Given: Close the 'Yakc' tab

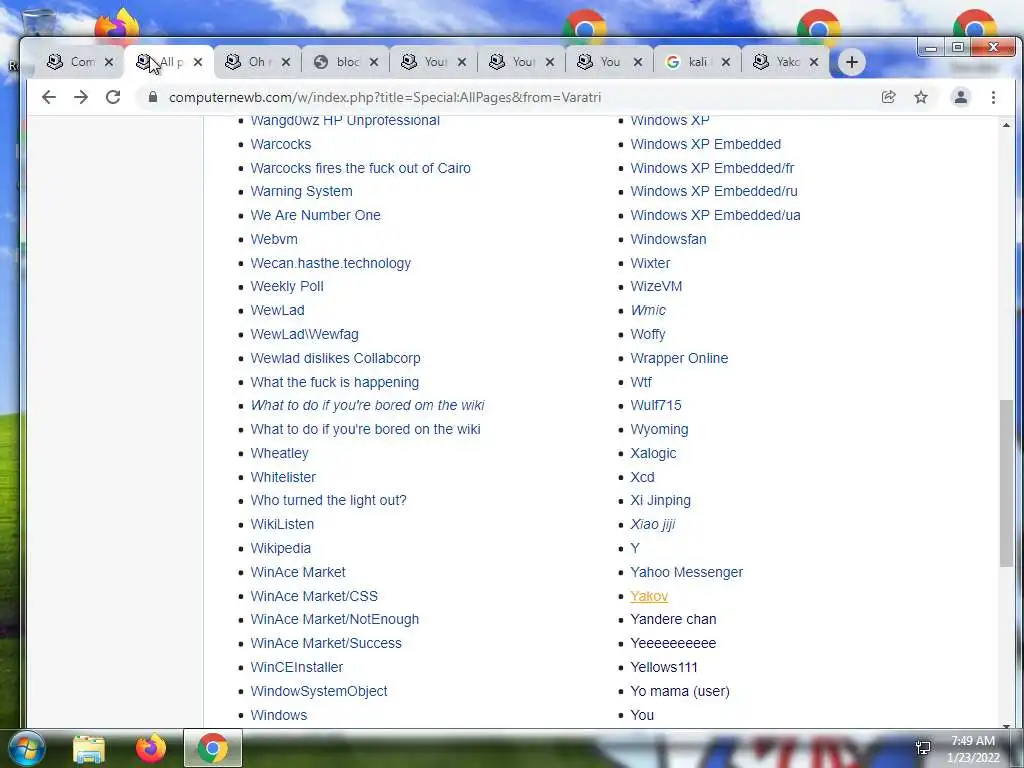Looking at the screenshot, I should pos(814,62).
